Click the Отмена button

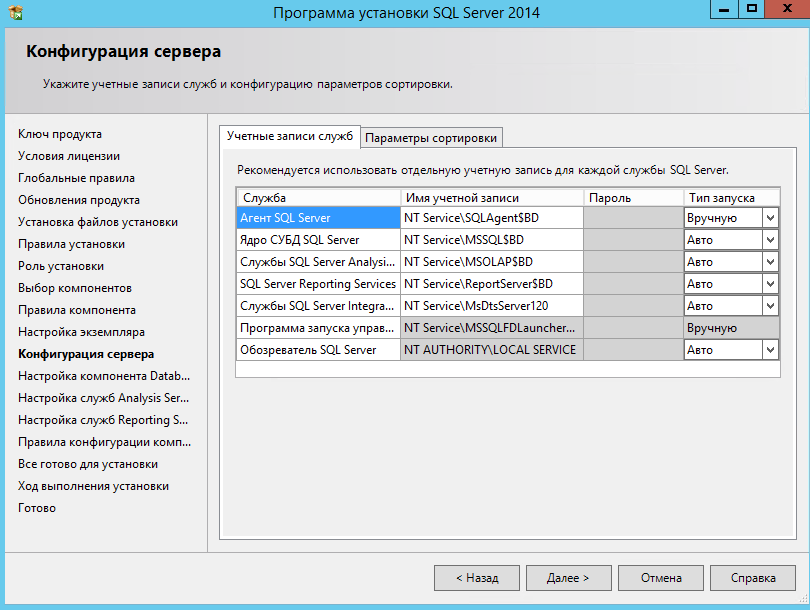point(660,577)
